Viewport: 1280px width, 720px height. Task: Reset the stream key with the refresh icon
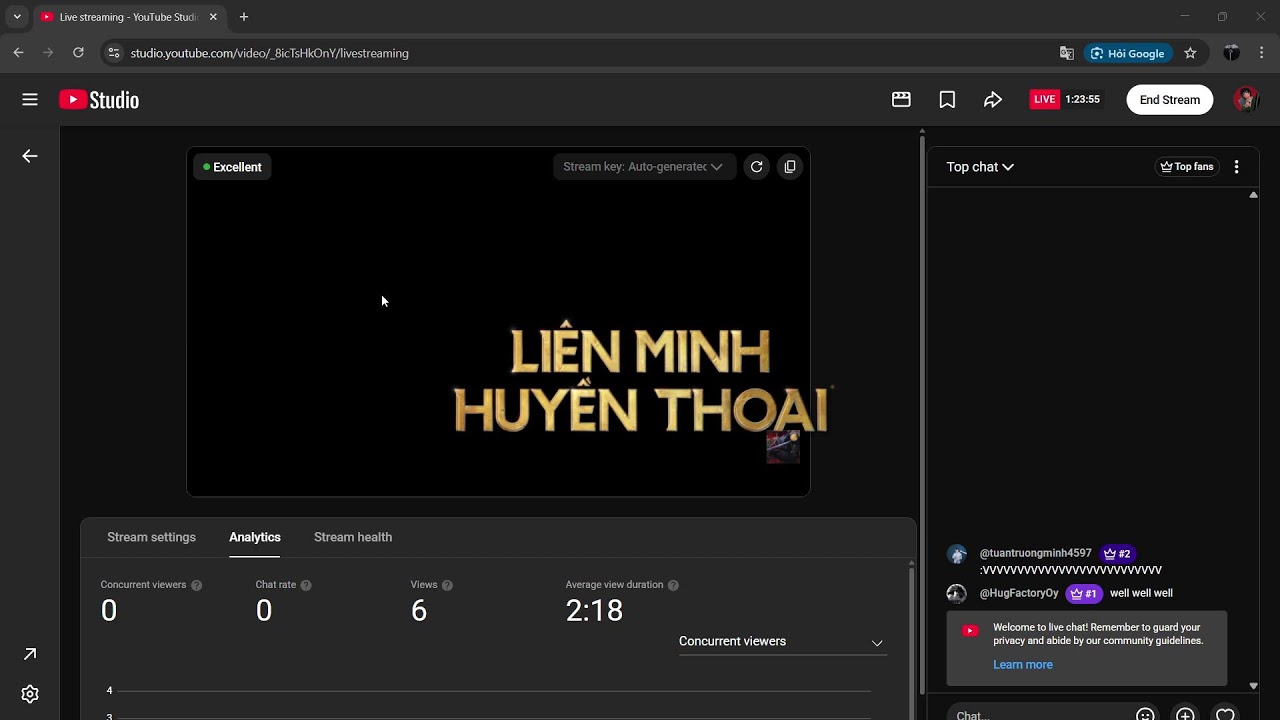point(757,167)
